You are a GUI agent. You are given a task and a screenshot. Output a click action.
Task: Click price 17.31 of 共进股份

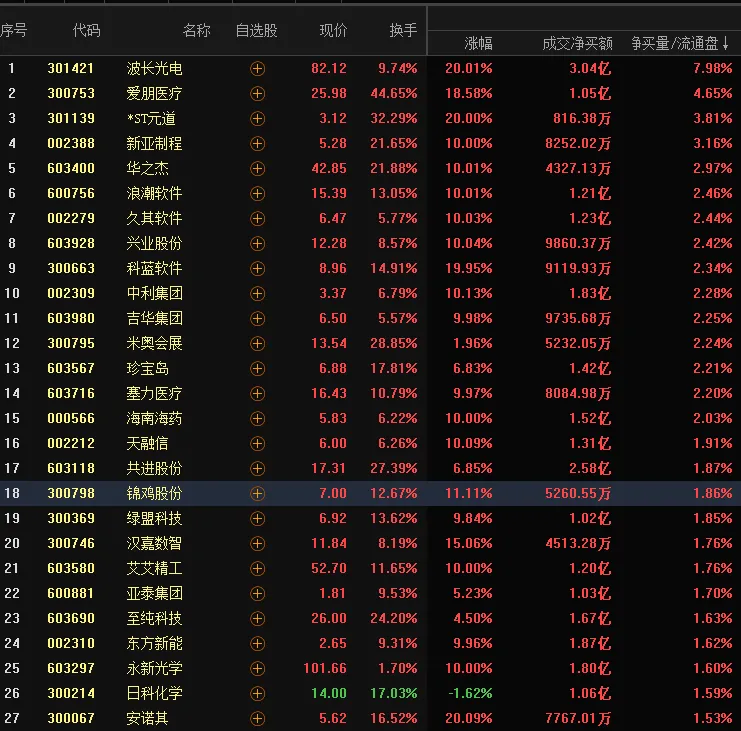click(328, 468)
